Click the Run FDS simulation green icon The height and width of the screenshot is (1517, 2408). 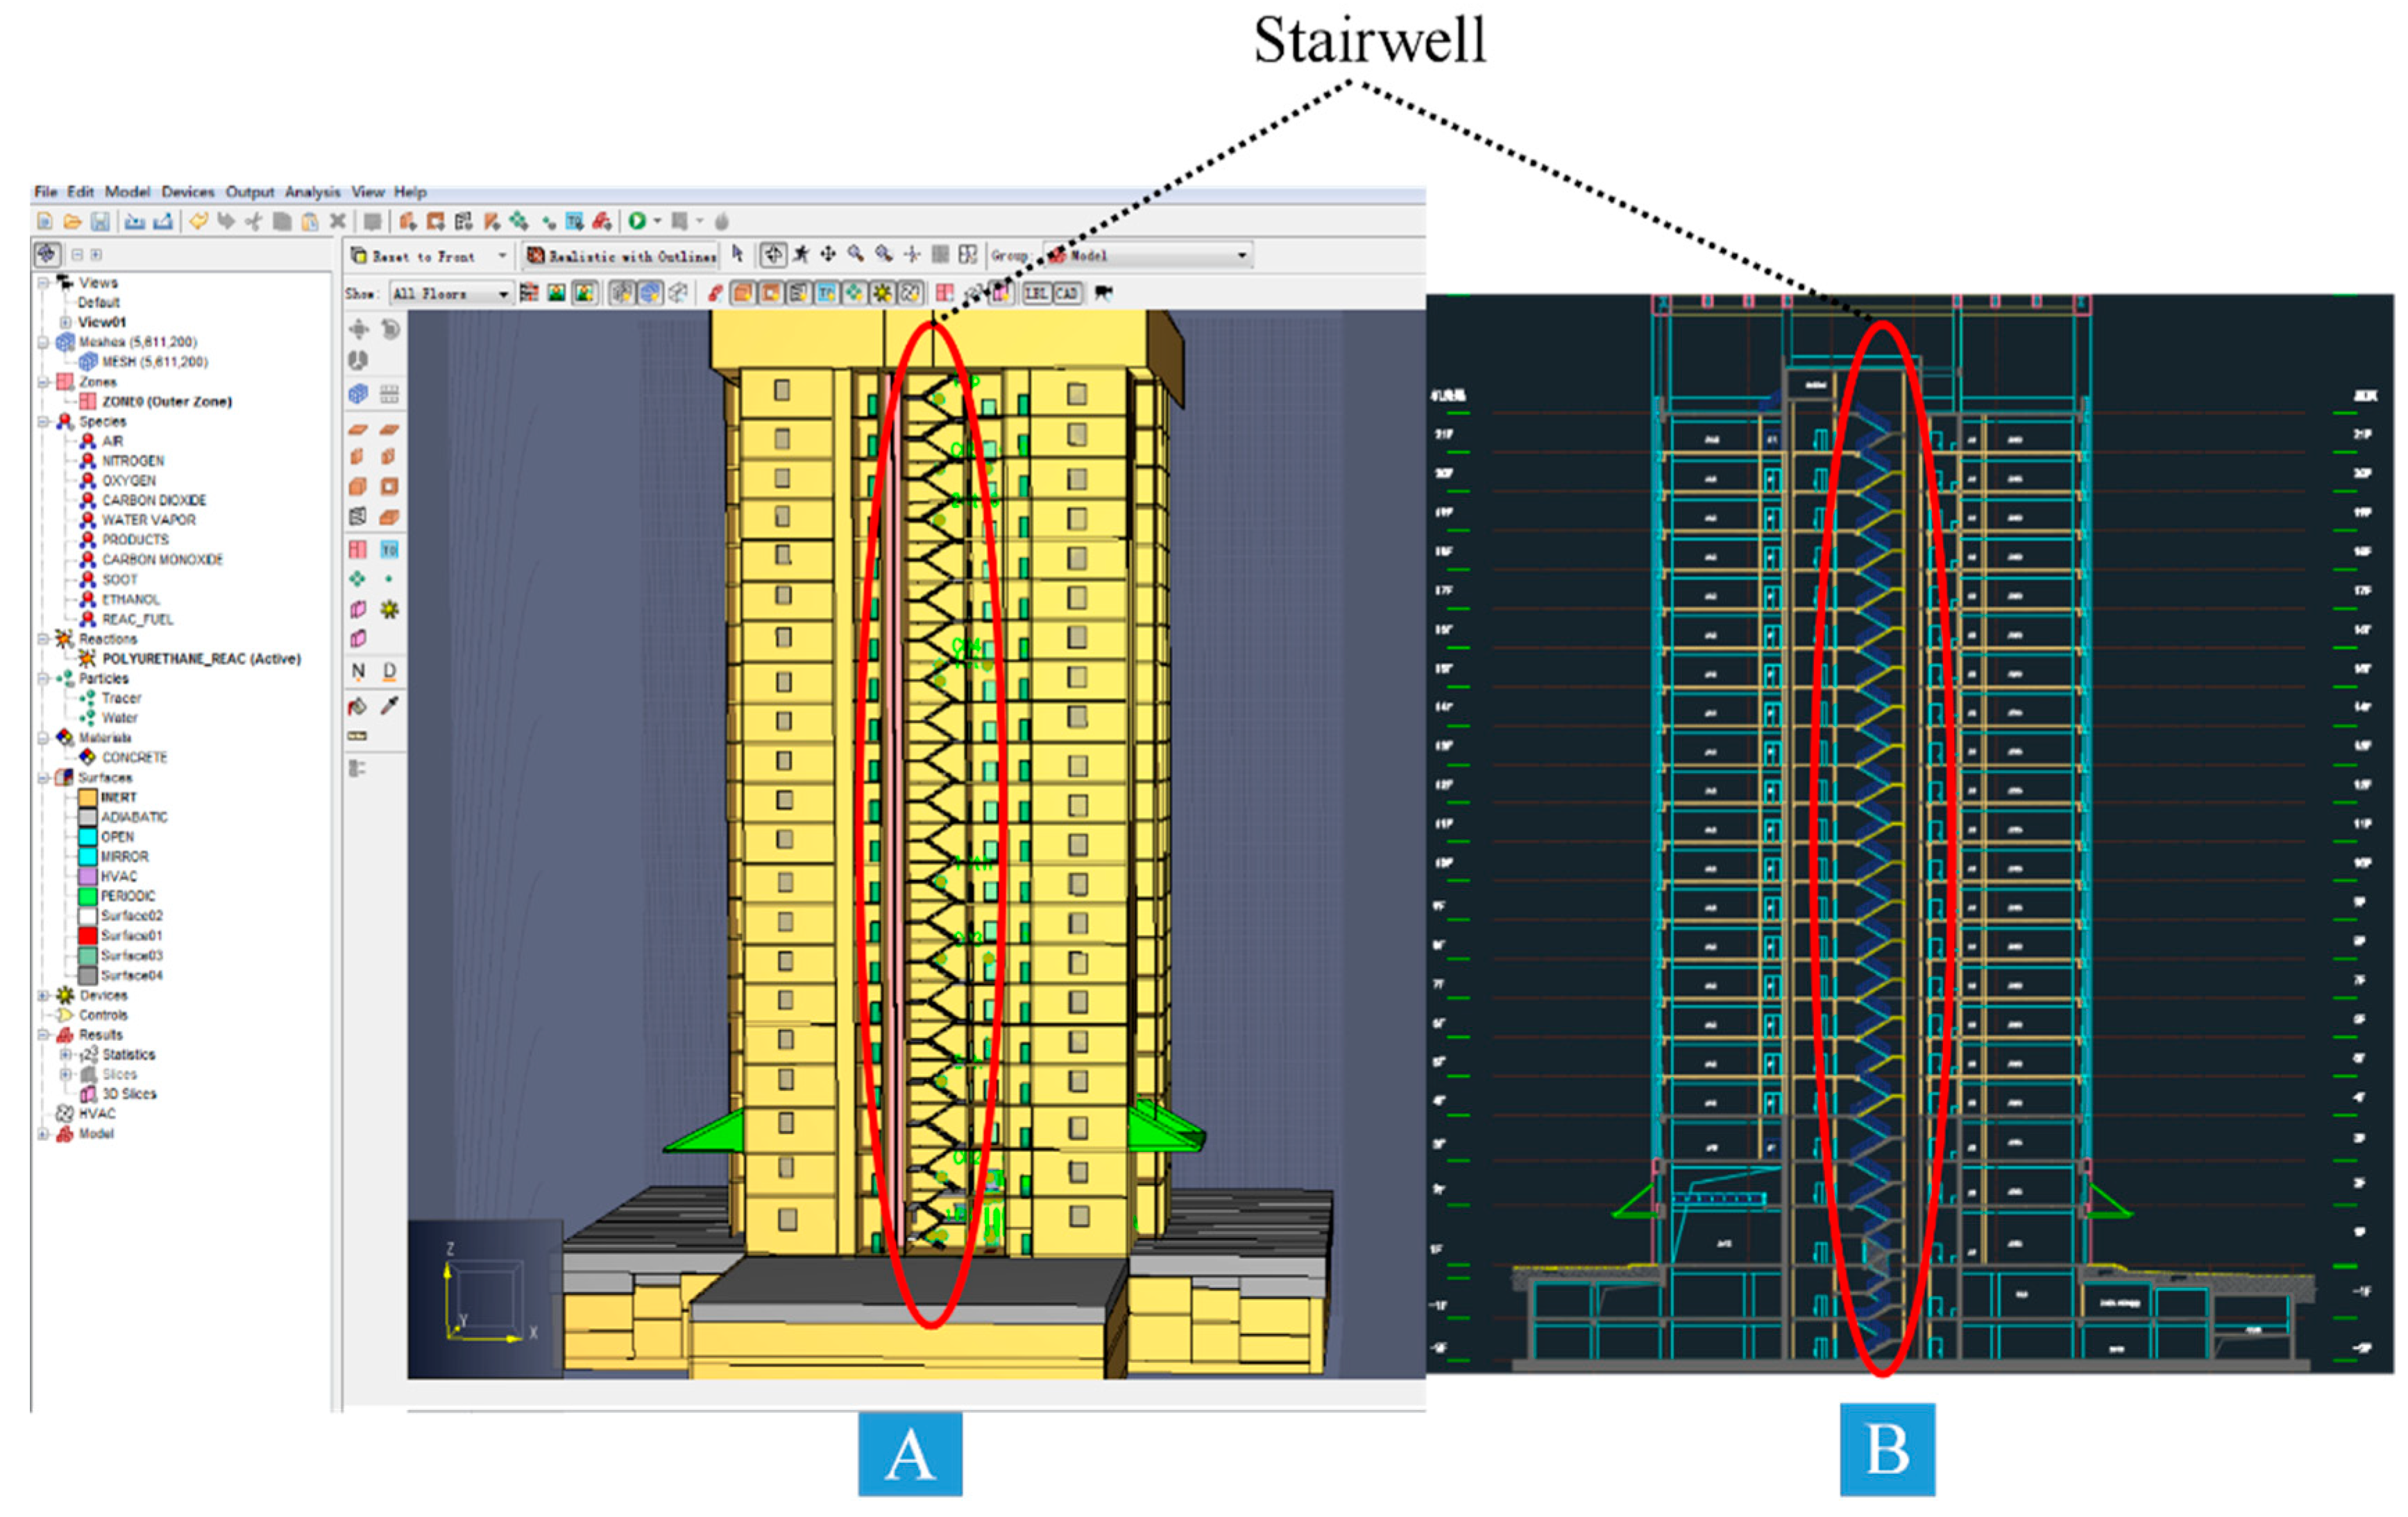pyautogui.click(x=637, y=222)
